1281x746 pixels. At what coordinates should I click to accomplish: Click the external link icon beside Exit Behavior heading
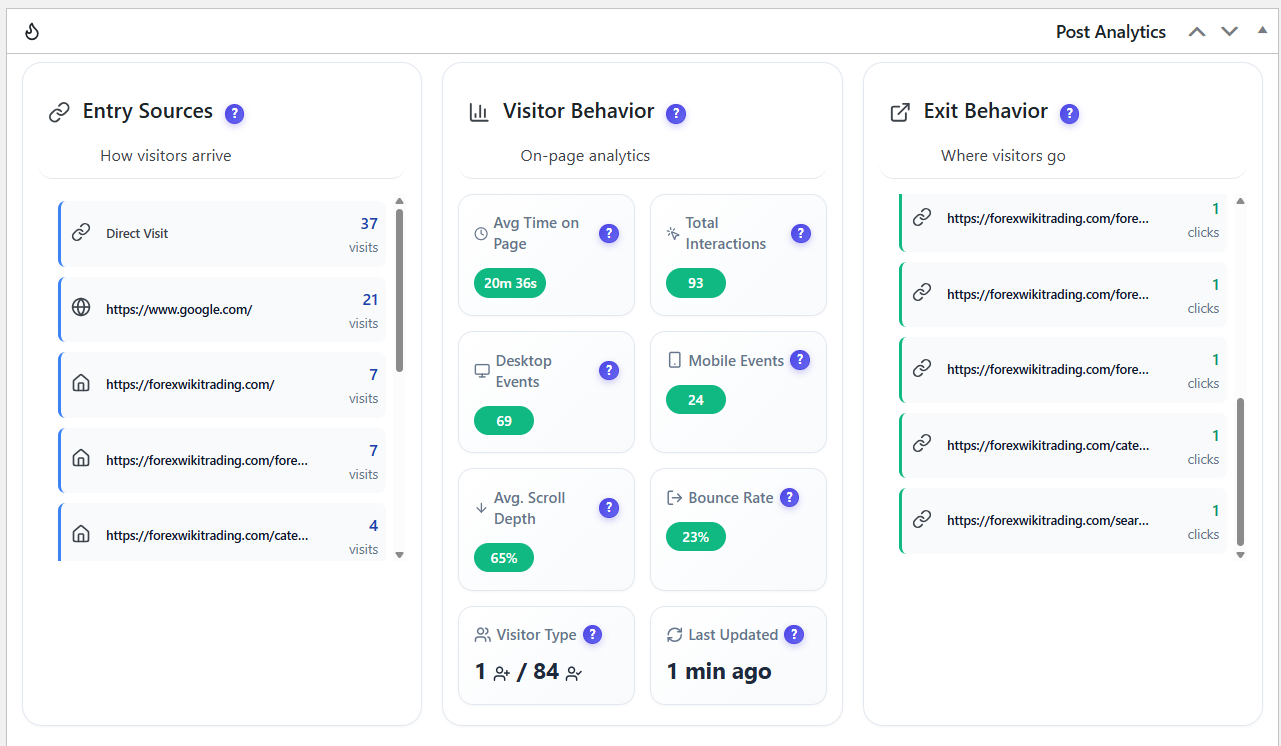pos(901,112)
